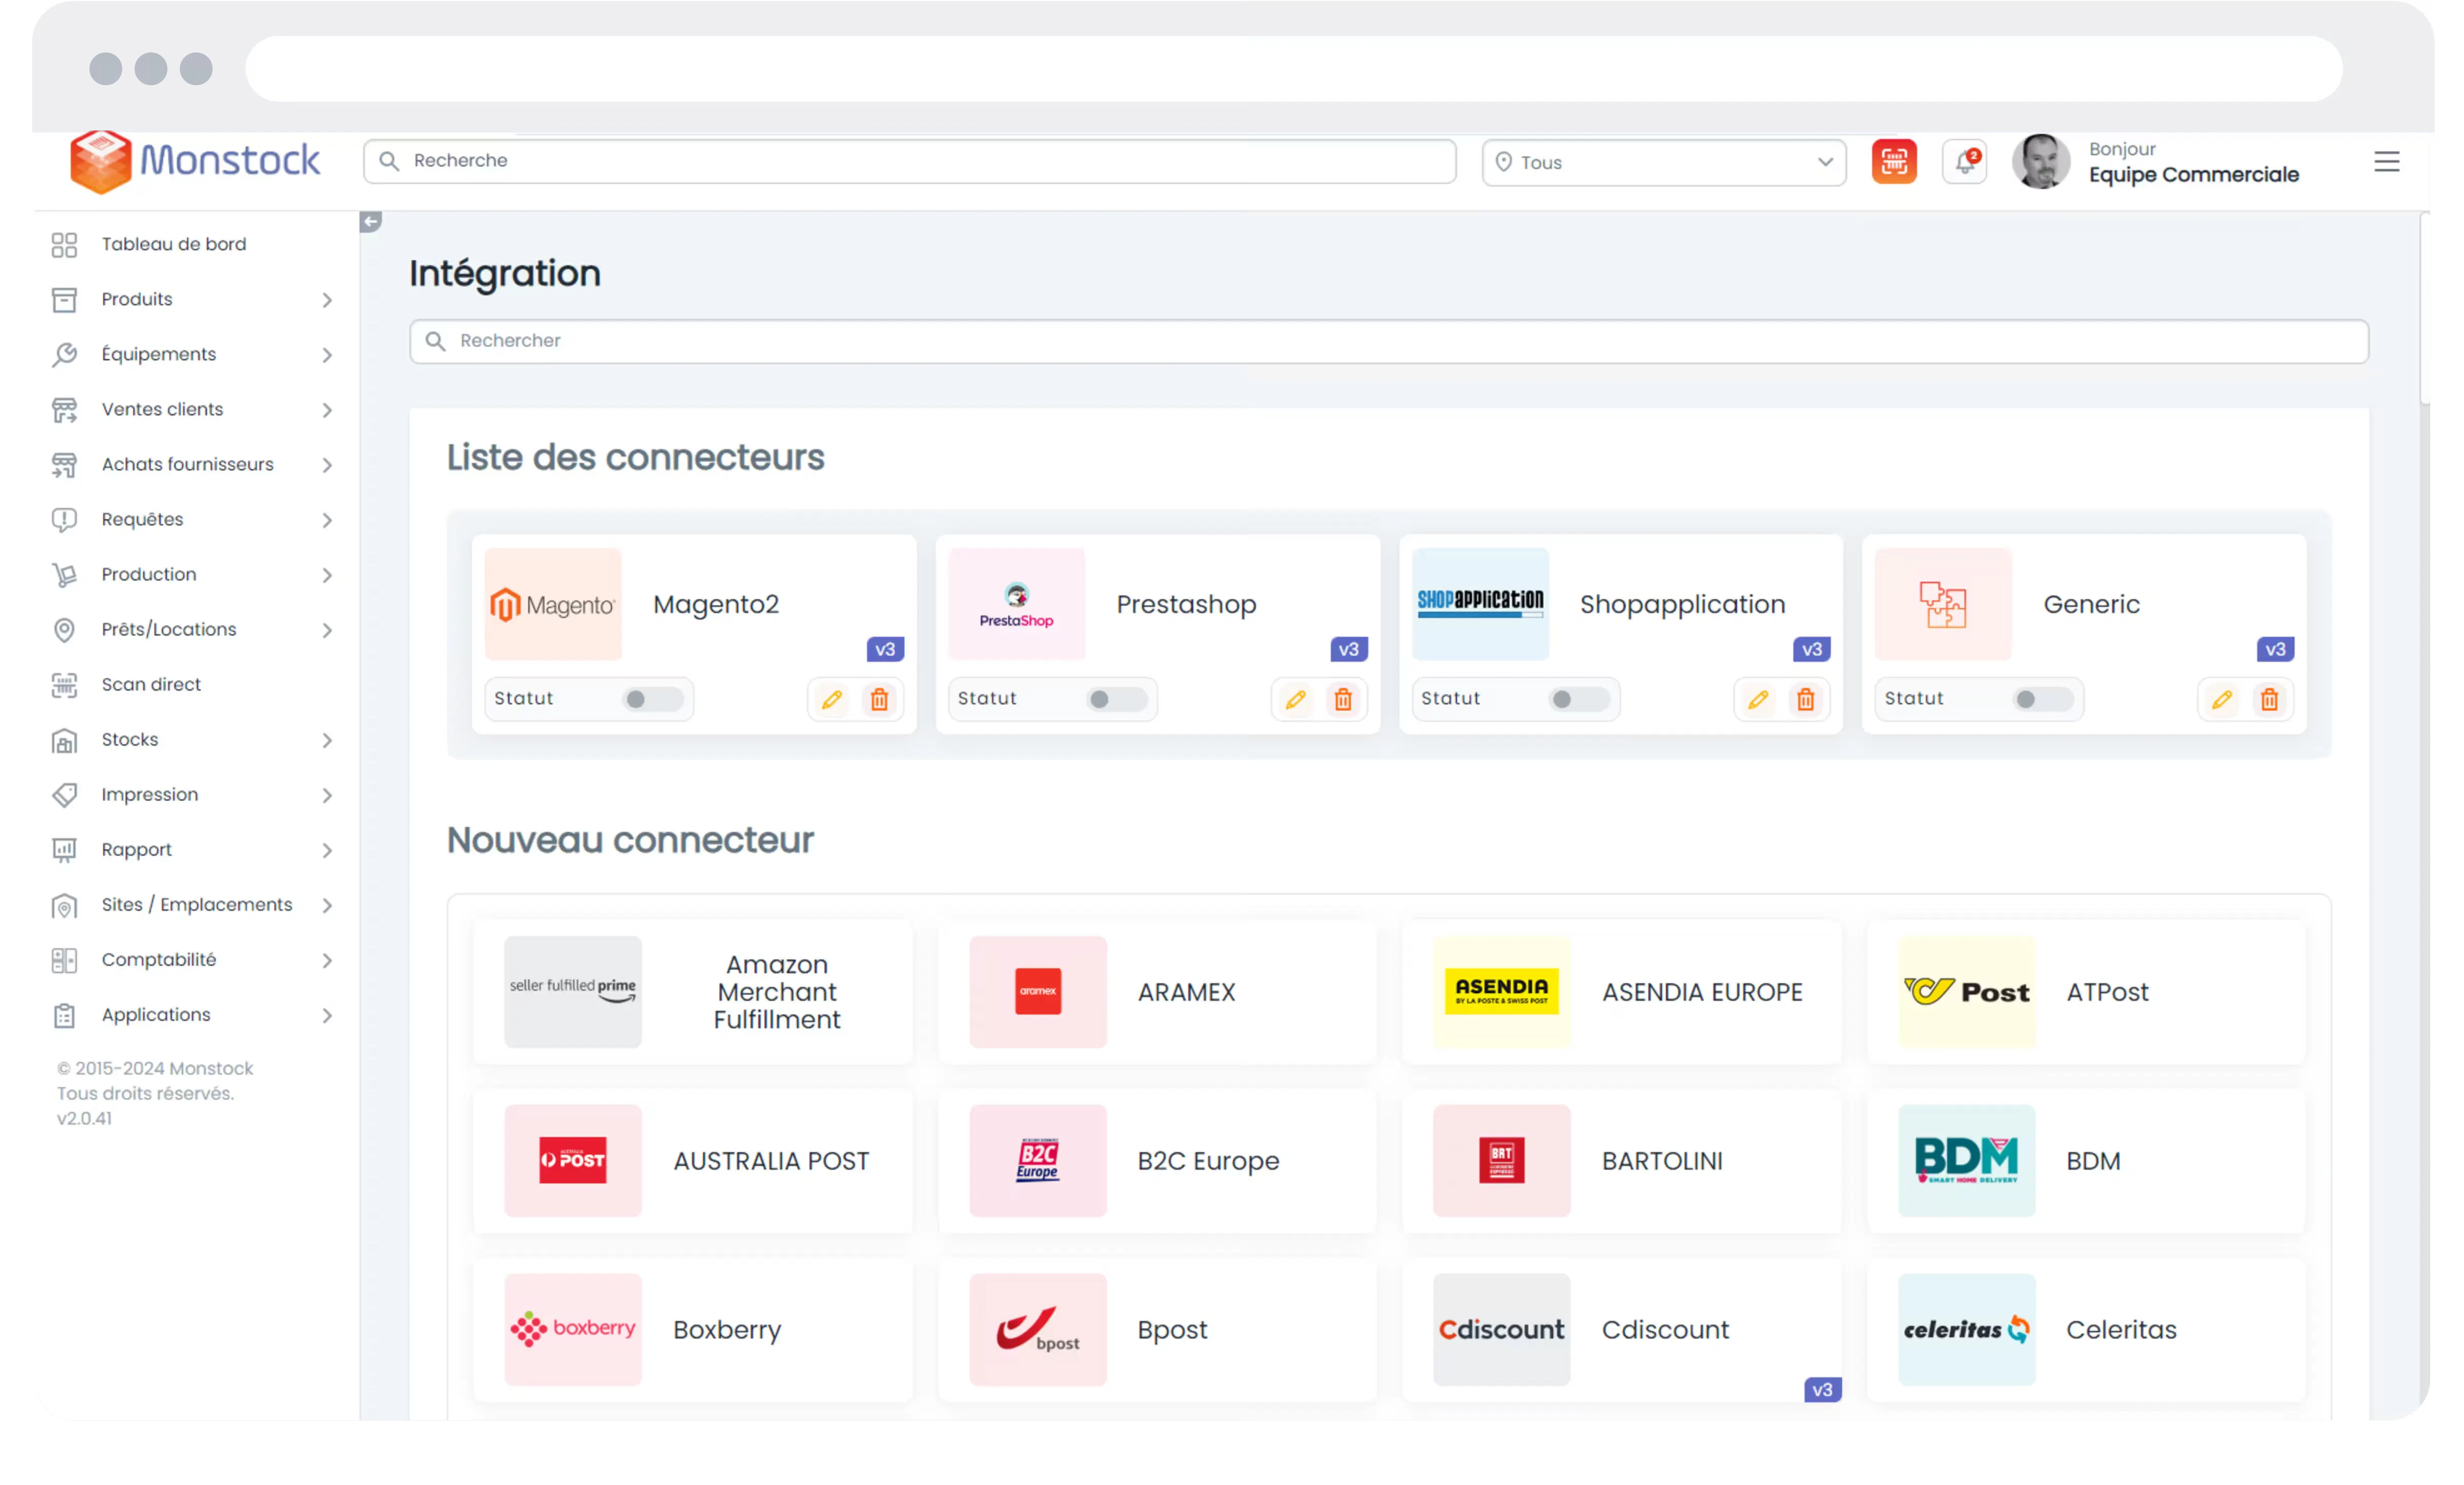This screenshot has height=1485, width=2464.
Task: Expand the Stocks chevron
Action: [x=327, y=740]
